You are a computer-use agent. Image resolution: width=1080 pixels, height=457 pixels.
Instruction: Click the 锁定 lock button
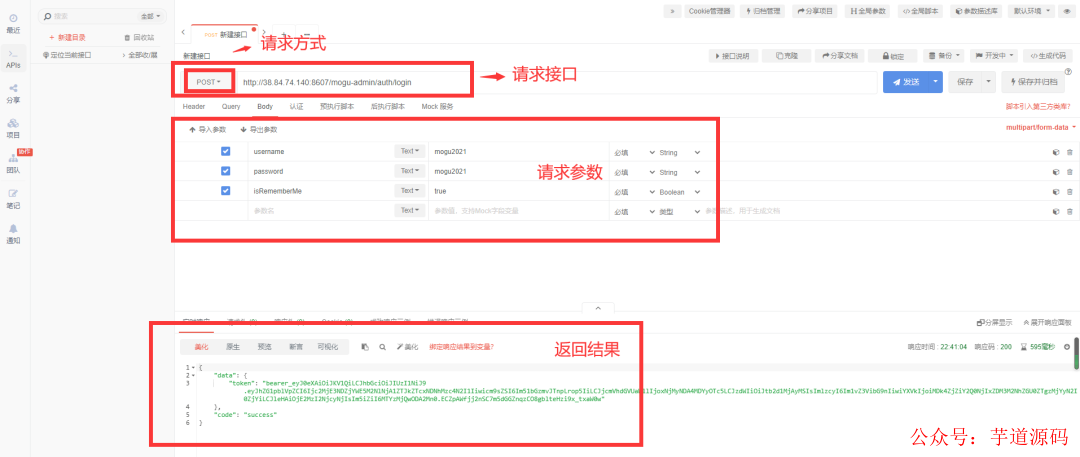[892, 56]
